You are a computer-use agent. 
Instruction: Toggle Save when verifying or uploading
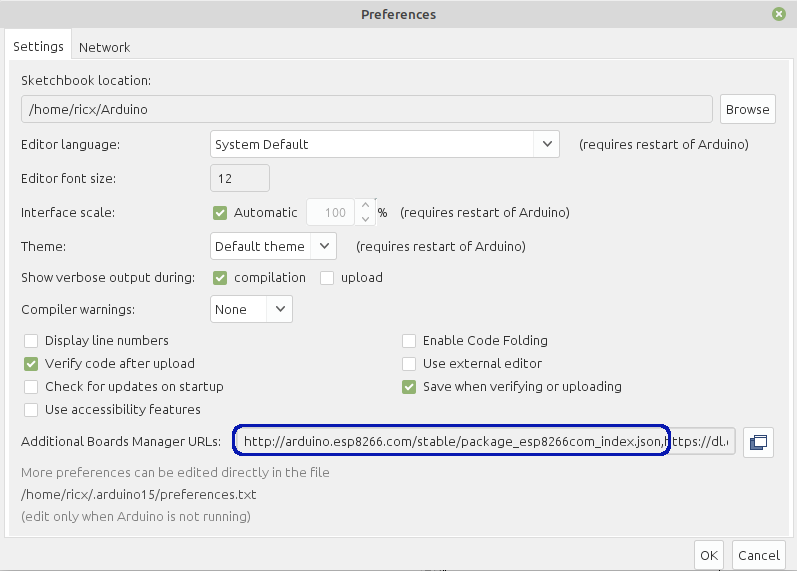pos(409,387)
